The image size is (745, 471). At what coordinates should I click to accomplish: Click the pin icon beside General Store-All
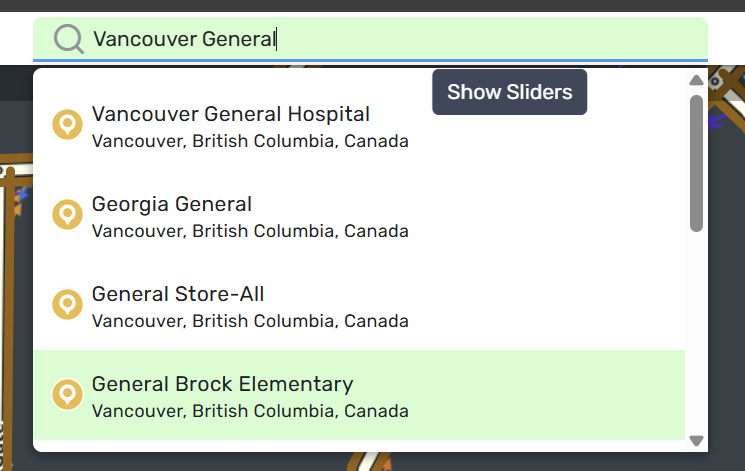point(67,305)
